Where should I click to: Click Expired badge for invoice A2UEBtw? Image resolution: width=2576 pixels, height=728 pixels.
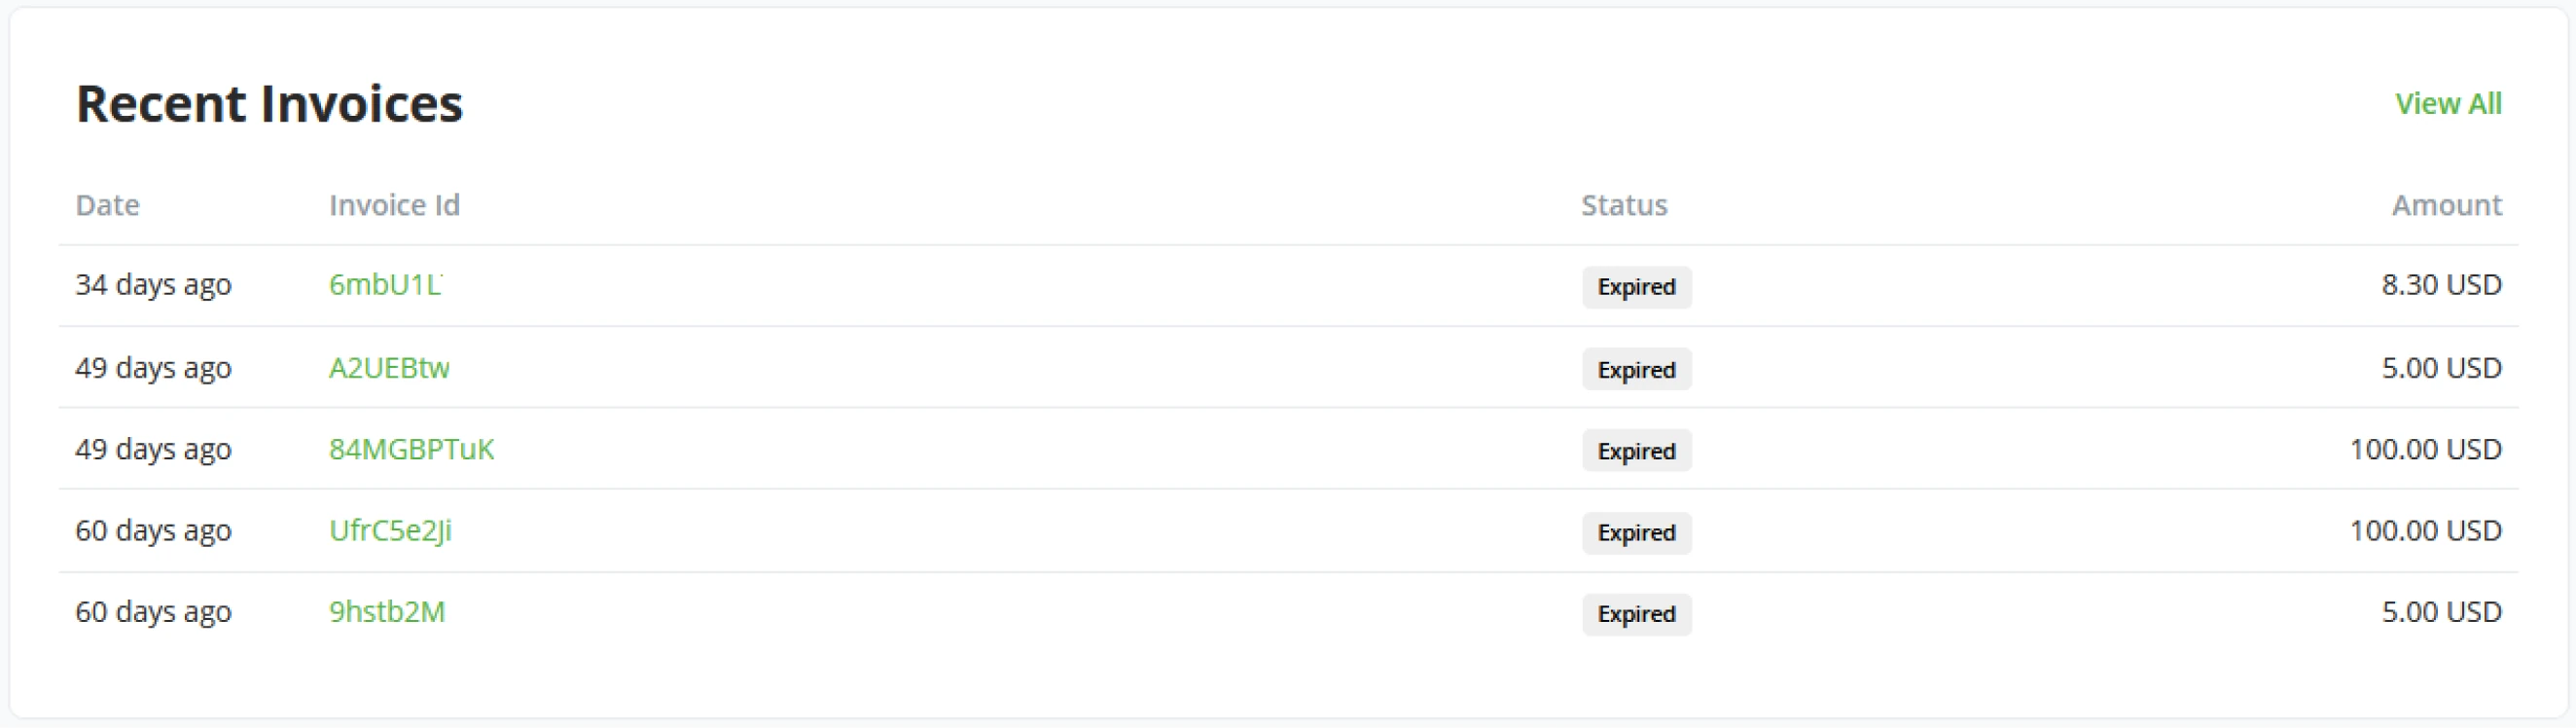click(1636, 369)
